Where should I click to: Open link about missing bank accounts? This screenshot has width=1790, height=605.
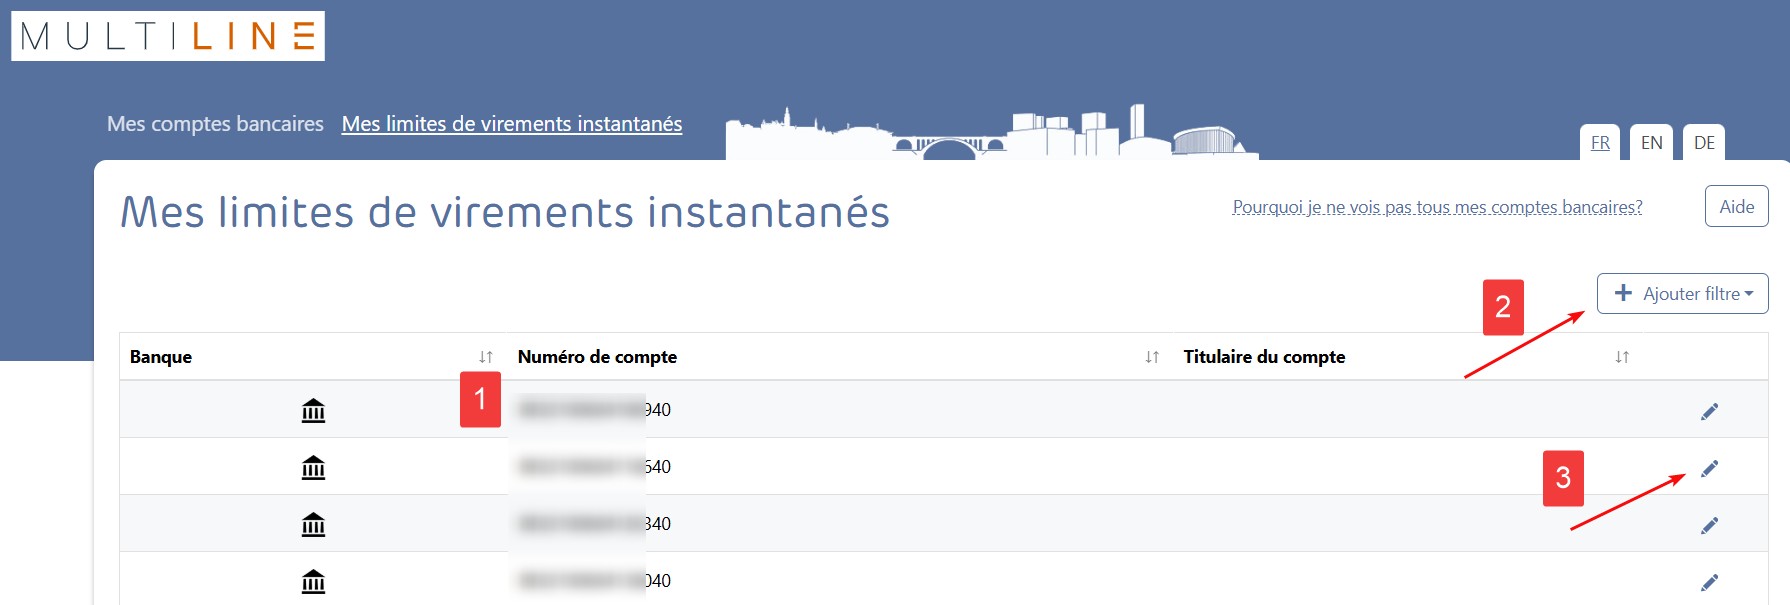(x=1437, y=207)
